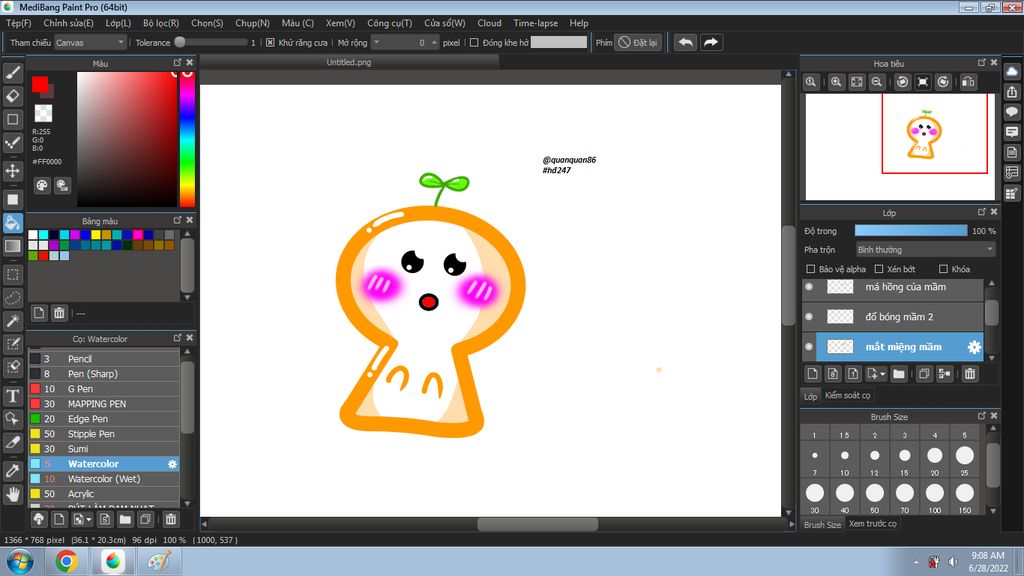Image resolution: width=1024 pixels, height=576 pixels.
Task: Enable the Đóng khe hở checkbox
Action: 474,42
